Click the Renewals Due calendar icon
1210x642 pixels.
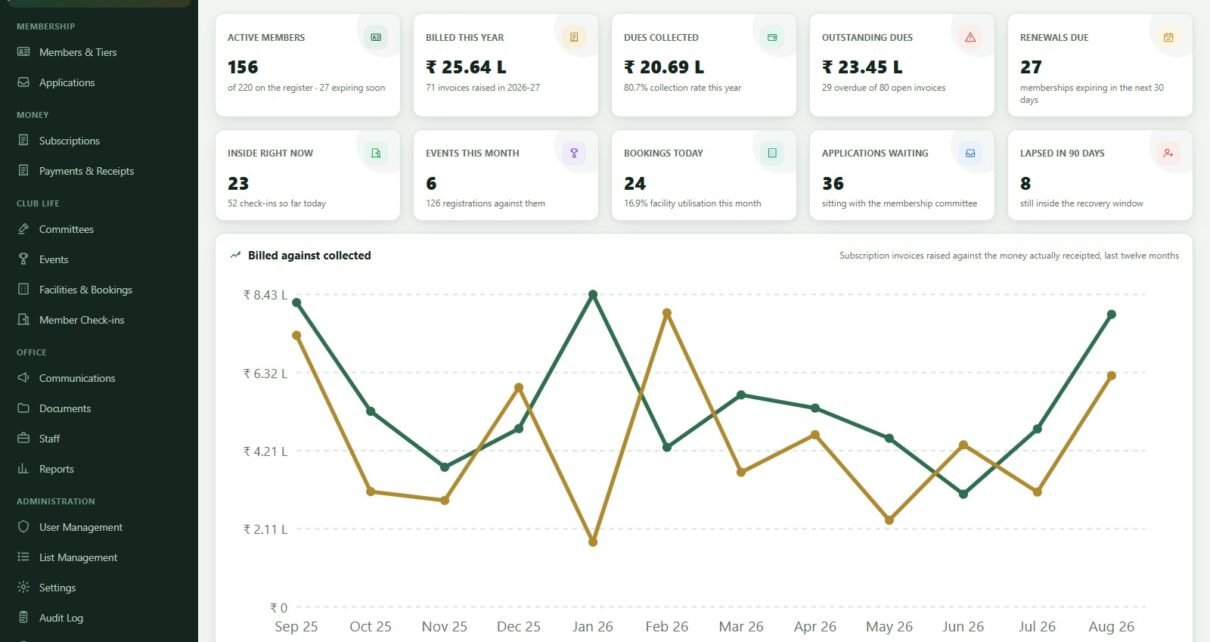pyautogui.click(x=1168, y=37)
